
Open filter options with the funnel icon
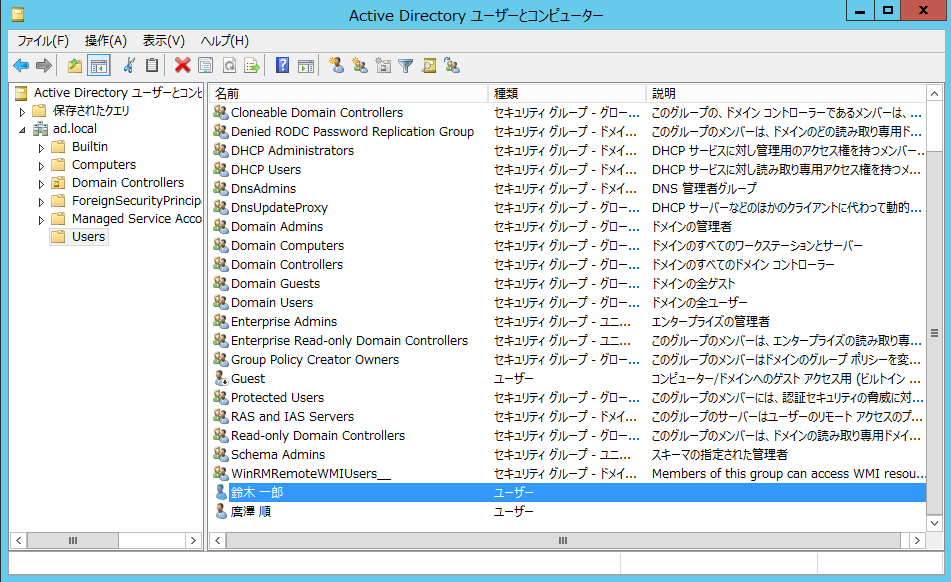406,65
